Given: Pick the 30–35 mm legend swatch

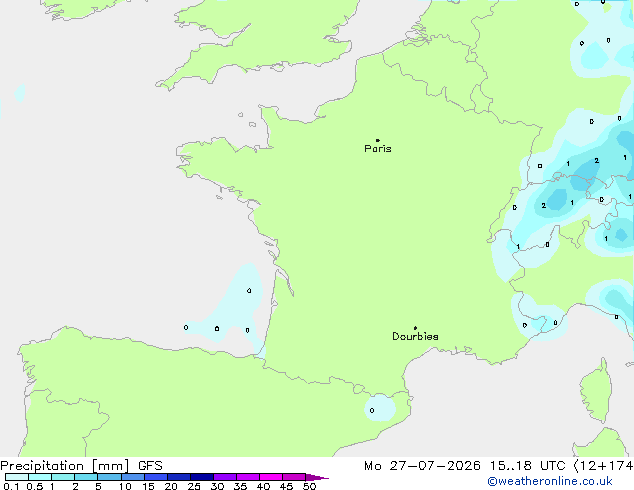Looking at the screenshot, I should pyautogui.click(x=225, y=477).
